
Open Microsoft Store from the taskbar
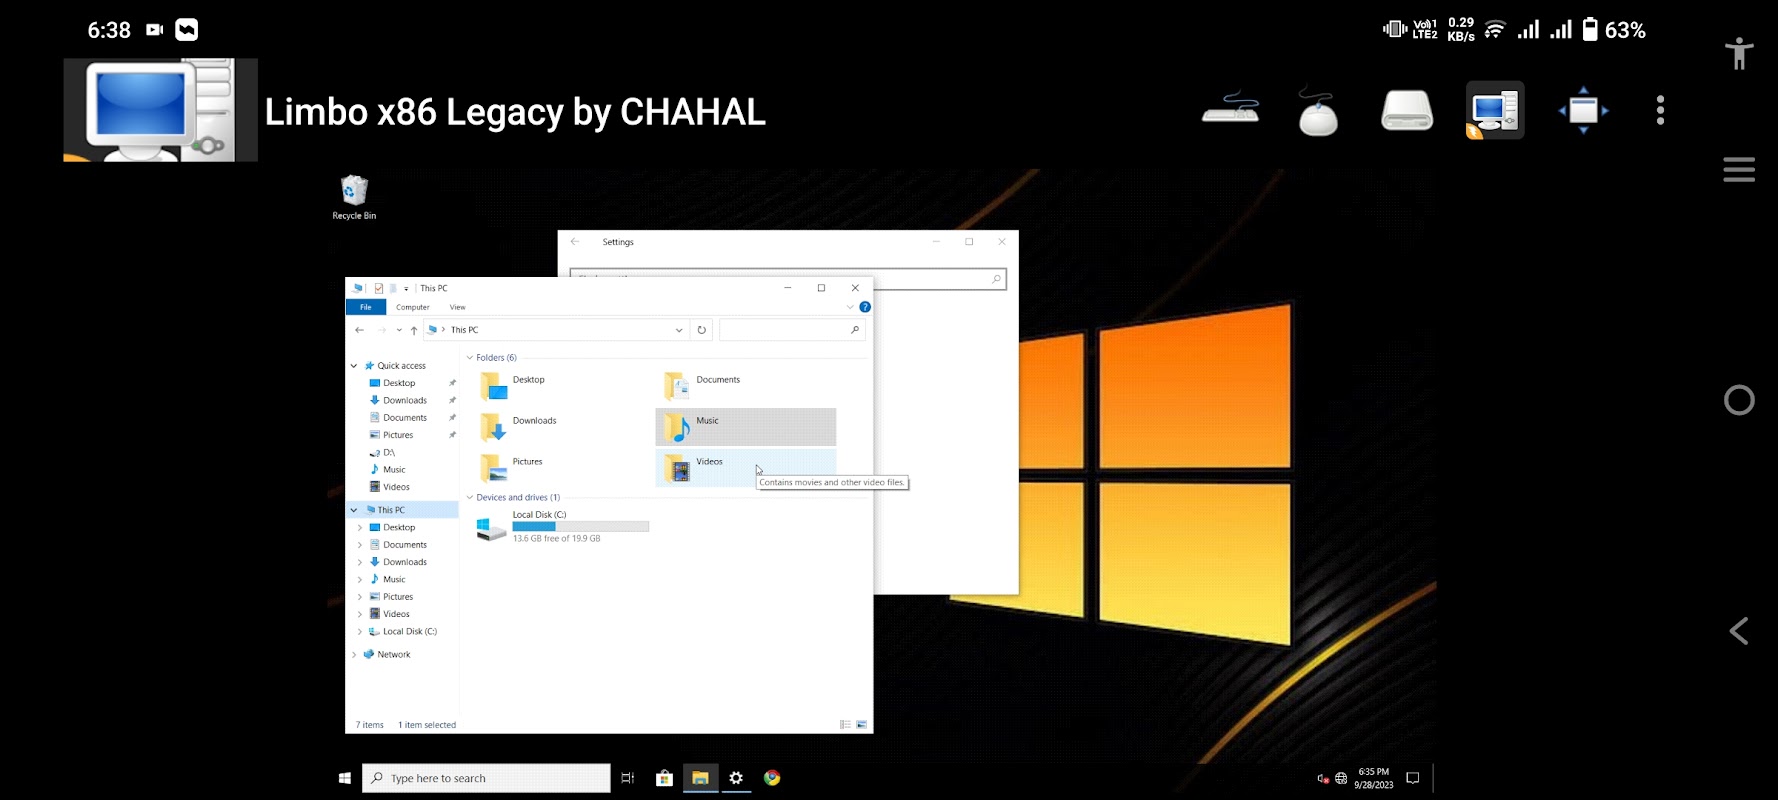coord(664,778)
